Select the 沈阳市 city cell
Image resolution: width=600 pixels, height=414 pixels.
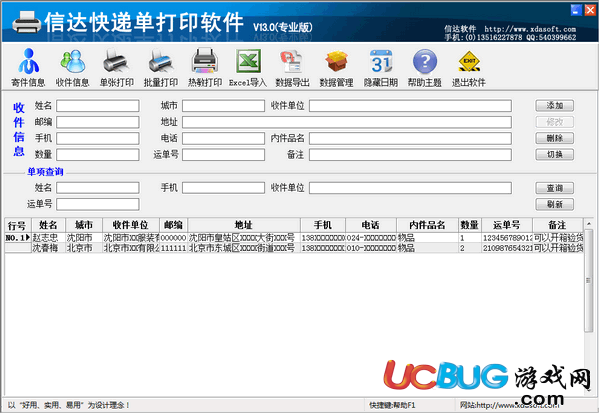click(x=84, y=238)
